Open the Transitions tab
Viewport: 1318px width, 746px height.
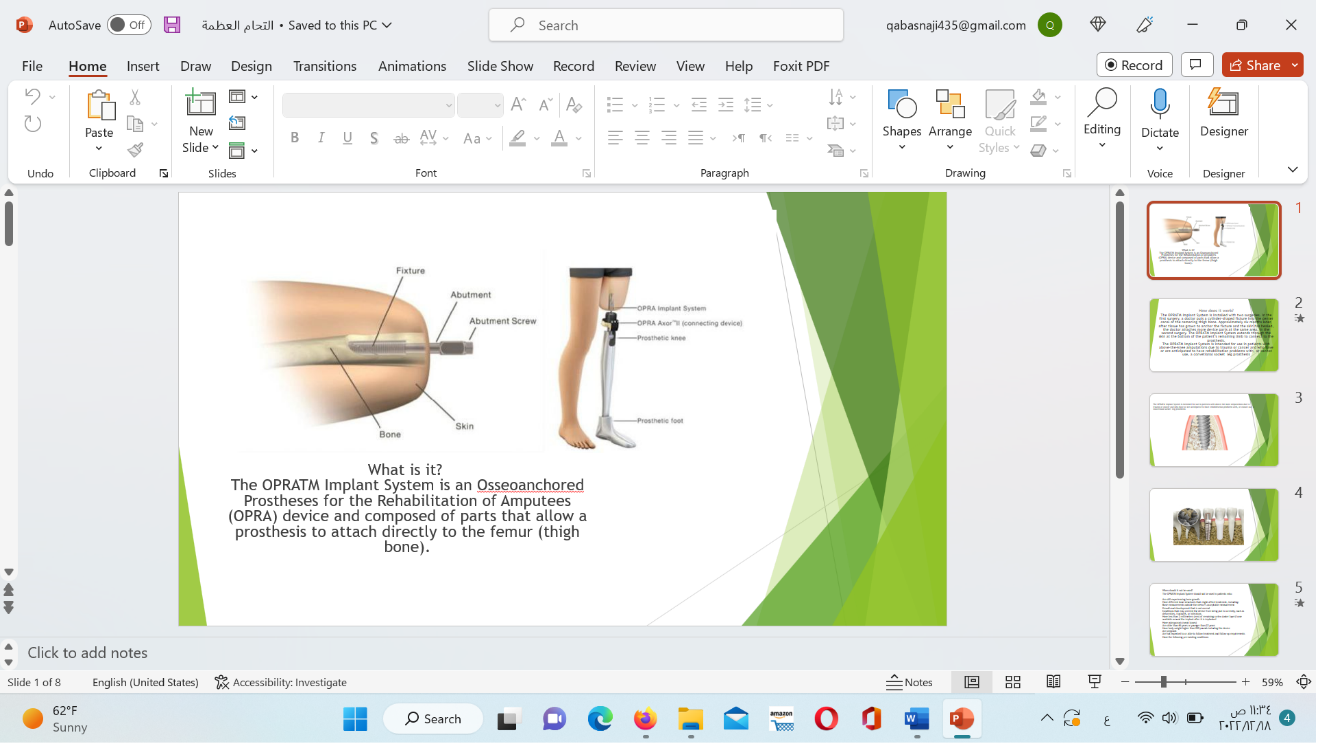(324, 66)
